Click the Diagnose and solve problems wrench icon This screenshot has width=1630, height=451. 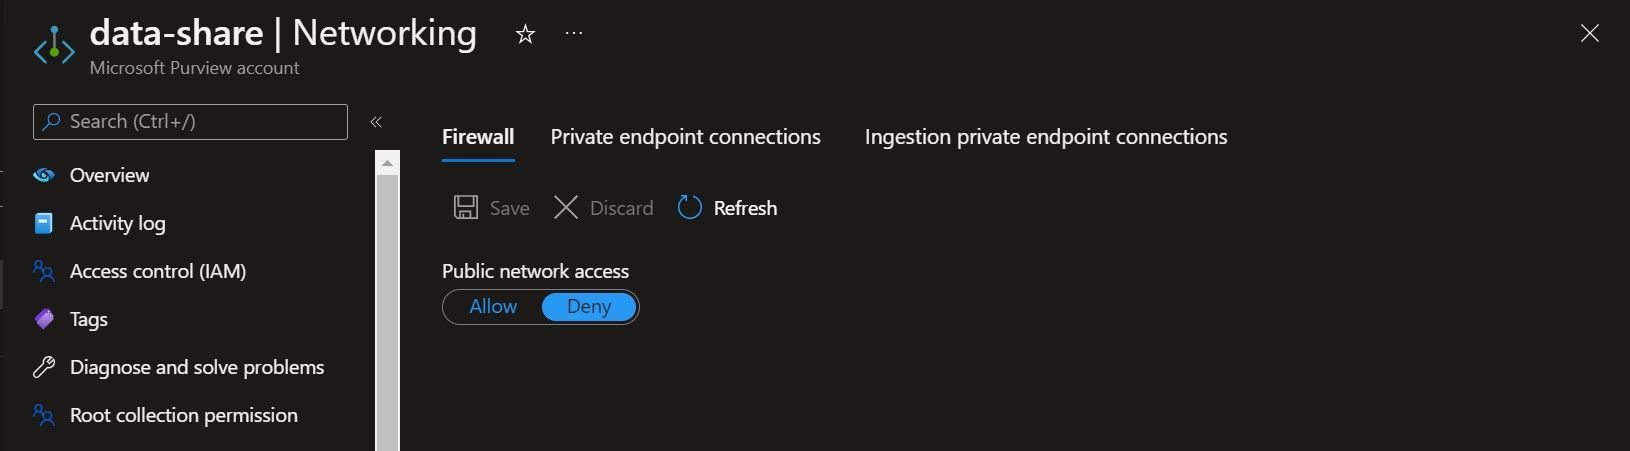44,367
